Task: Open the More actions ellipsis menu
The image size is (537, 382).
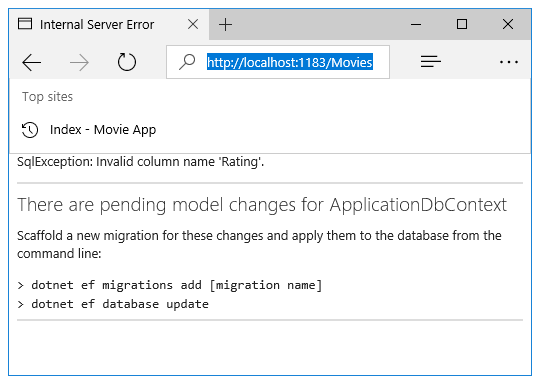Action: pyautogui.click(x=509, y=62)
